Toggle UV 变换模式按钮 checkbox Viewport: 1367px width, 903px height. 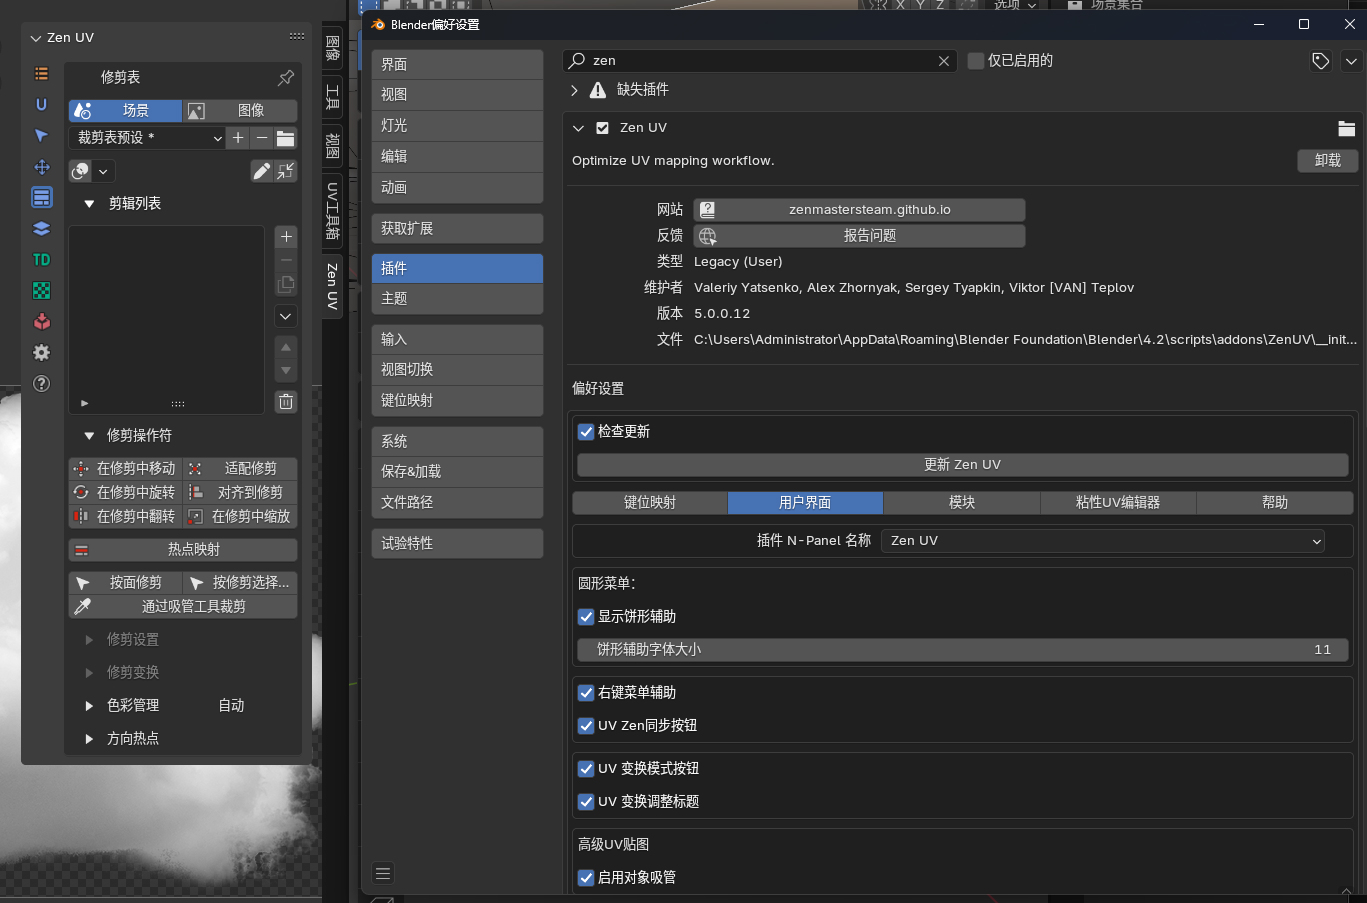click(586, 769)
